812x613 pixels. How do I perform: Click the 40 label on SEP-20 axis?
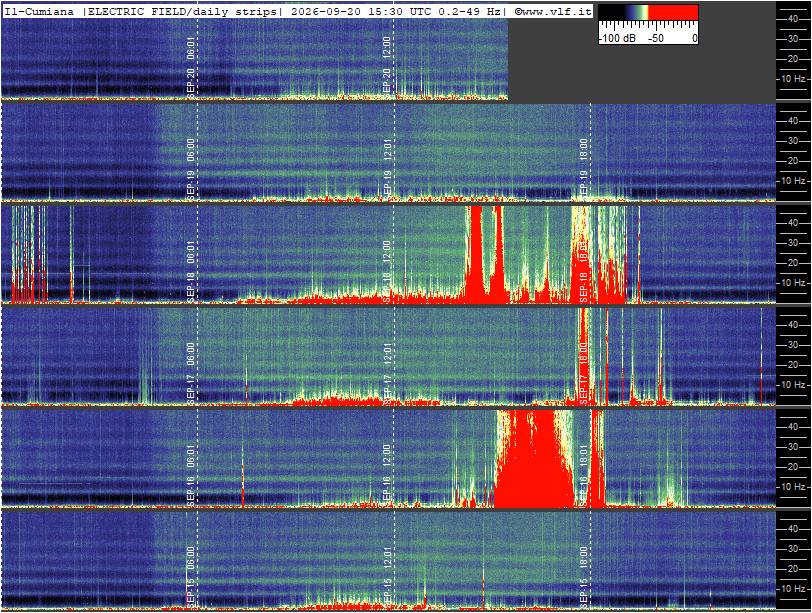pos(793,19)
